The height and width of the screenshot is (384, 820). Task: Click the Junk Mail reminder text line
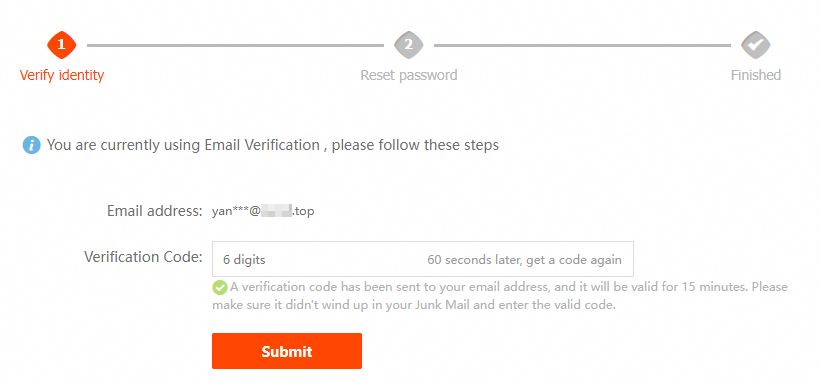click(x=414, y=304)
